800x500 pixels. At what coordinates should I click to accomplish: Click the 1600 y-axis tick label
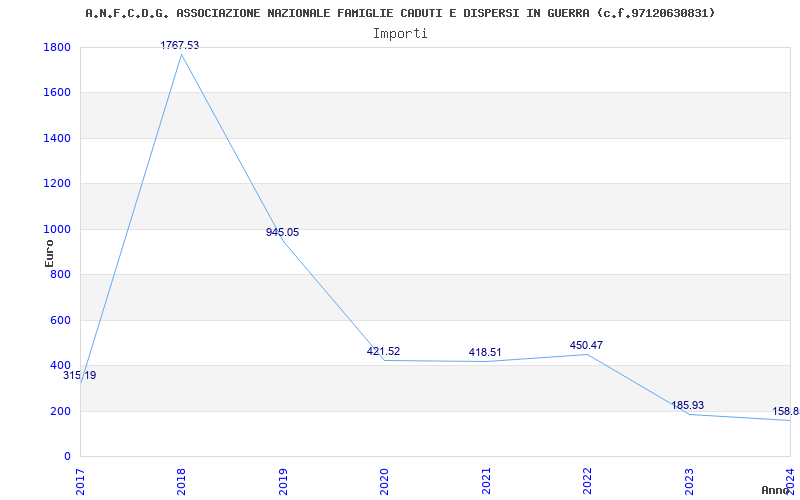(x=57, y=93)
